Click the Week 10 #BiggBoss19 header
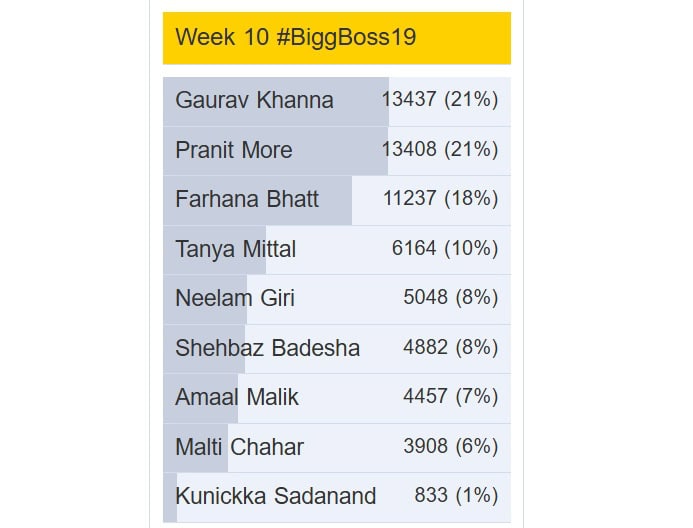The width and height of the screenshot is (693, 528). click(336, 38)
